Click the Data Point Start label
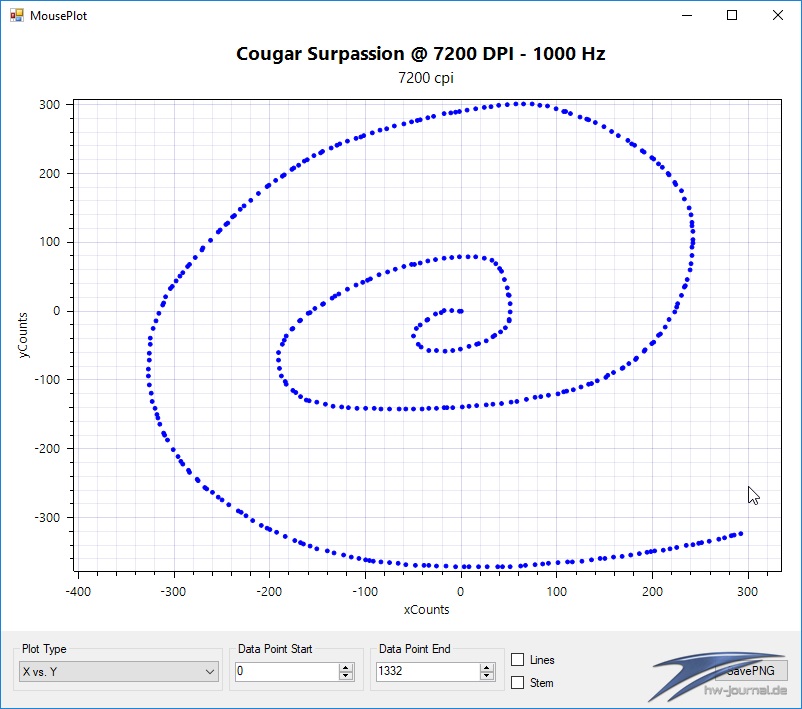 pos(275,649)
